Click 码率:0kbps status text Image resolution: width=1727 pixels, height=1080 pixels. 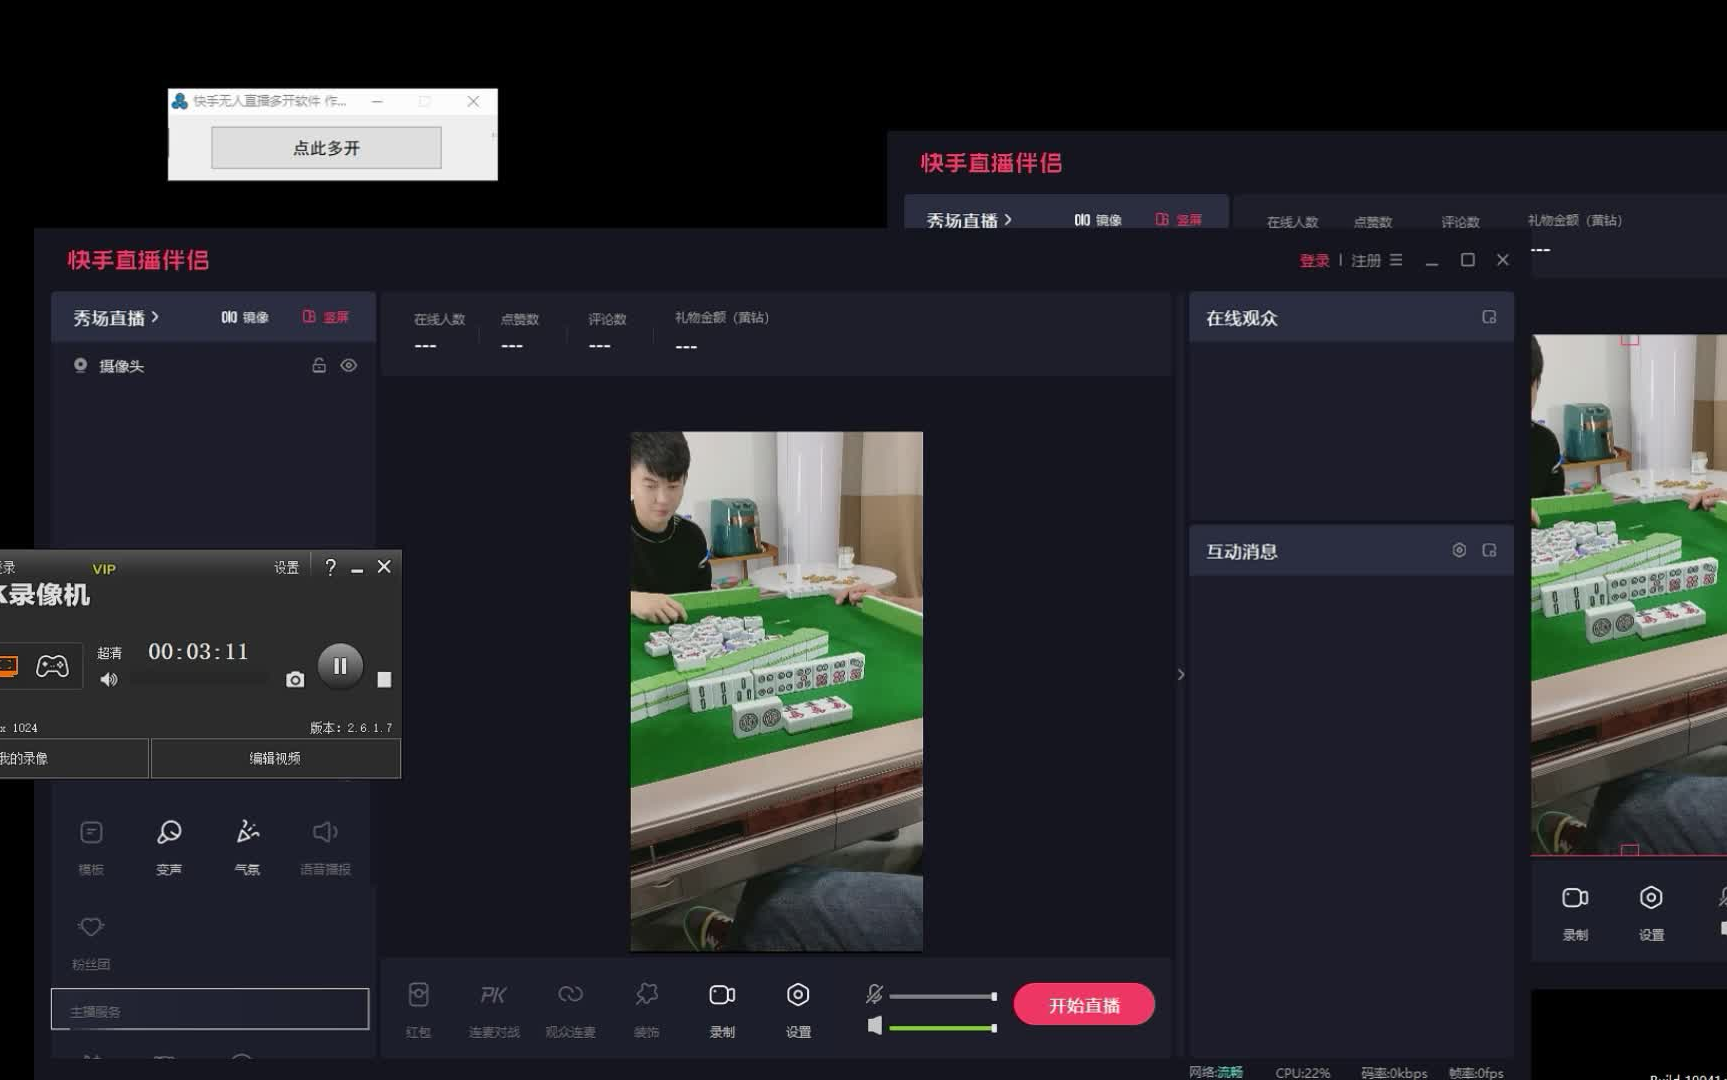point(1394,1072)
